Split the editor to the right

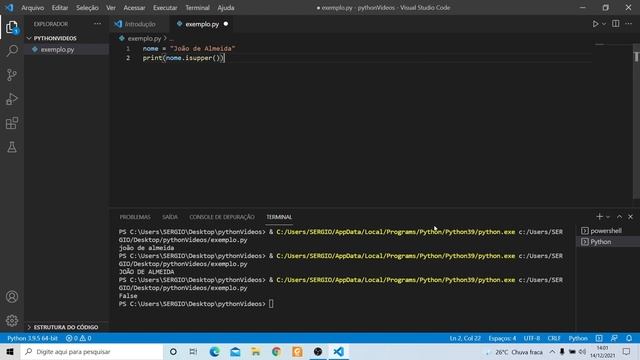pyautogui.click(x=616, y=24)
